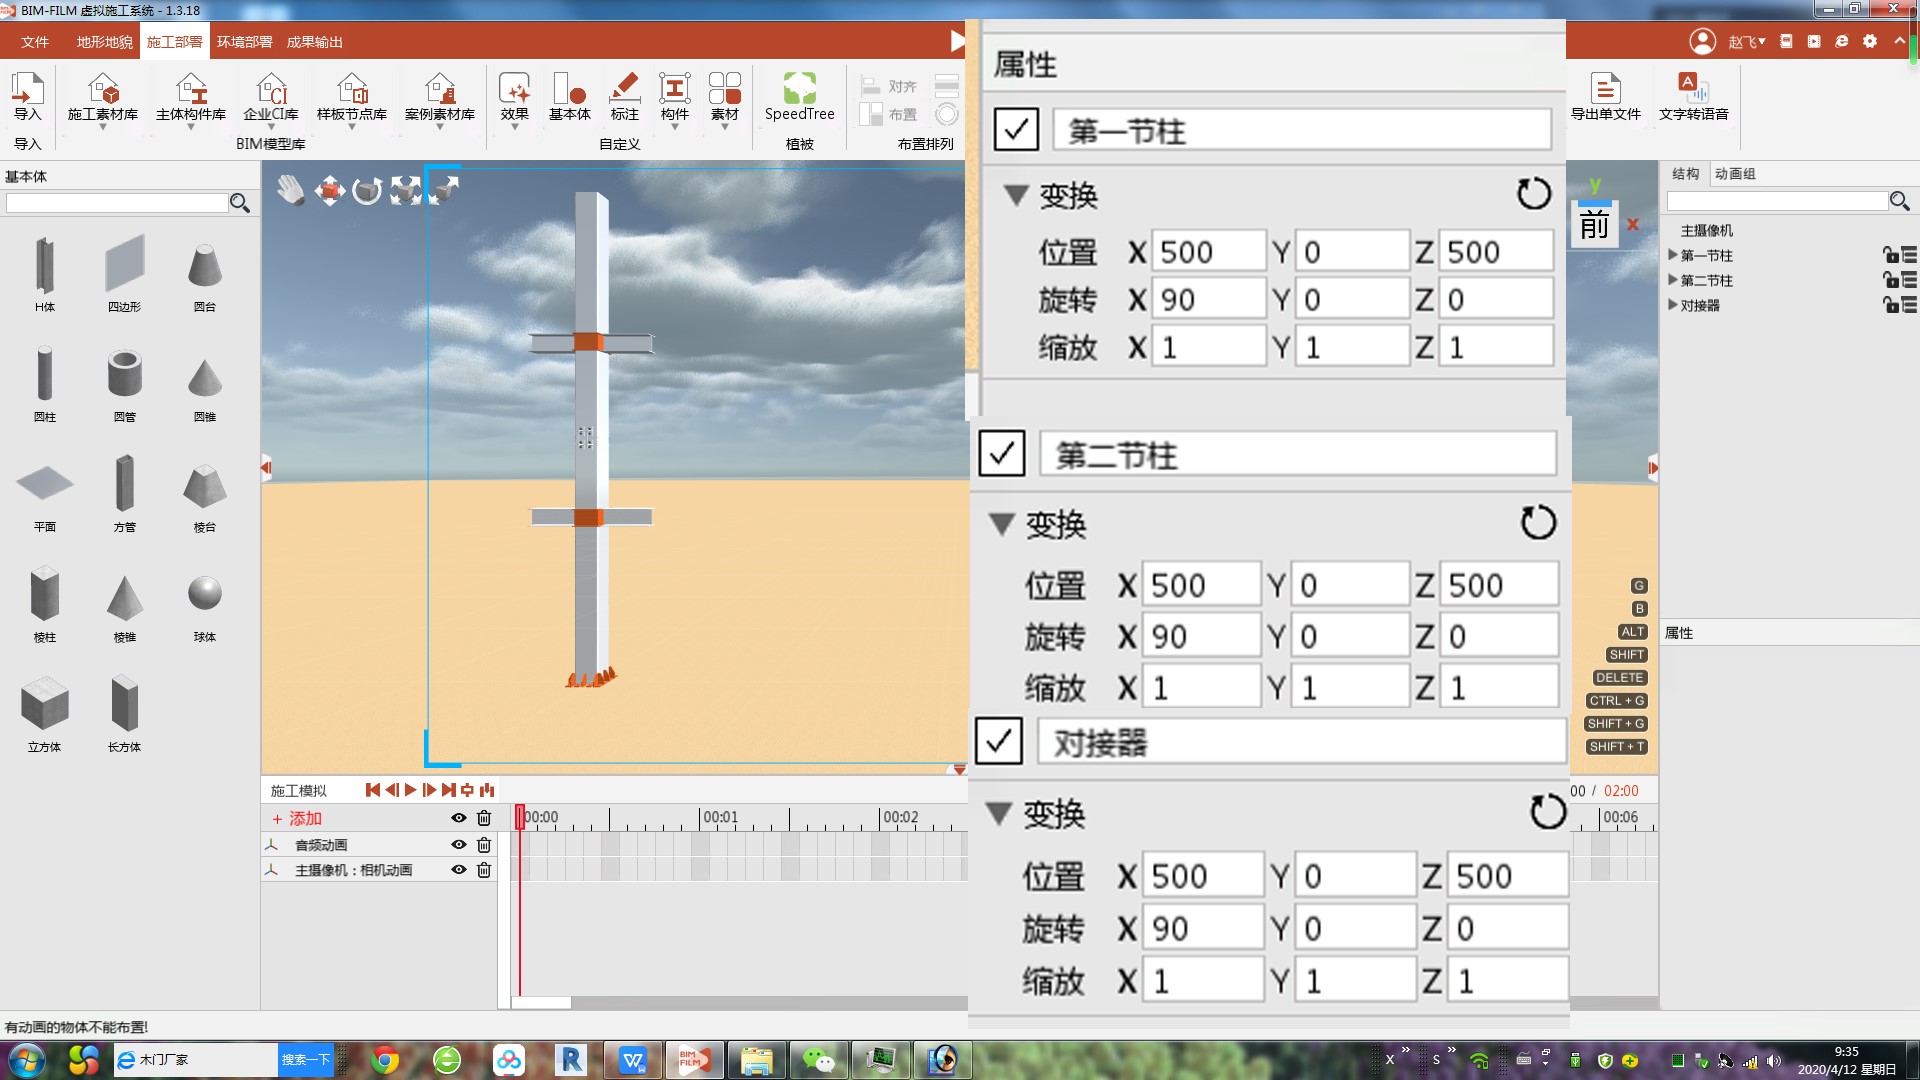Click the timeline horizontal scrollbar thumb
Image resolution: width=1920 pixels, height=1080 pixels.
click(541, 1002)
